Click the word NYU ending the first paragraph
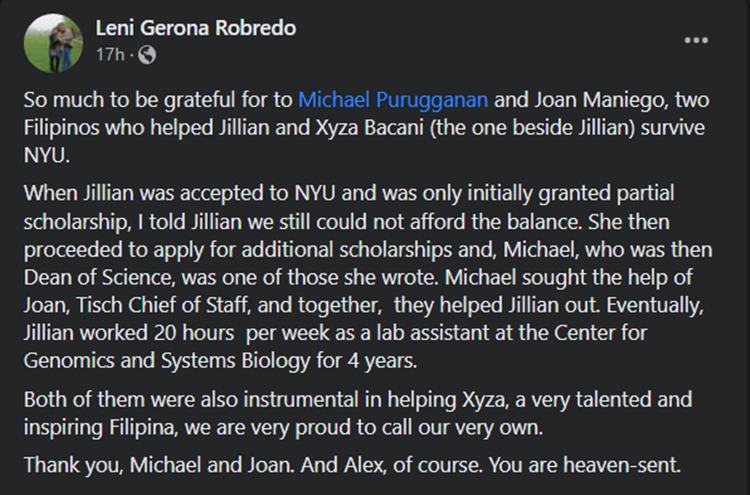750x495 pixels. click(x=47, y=155)
